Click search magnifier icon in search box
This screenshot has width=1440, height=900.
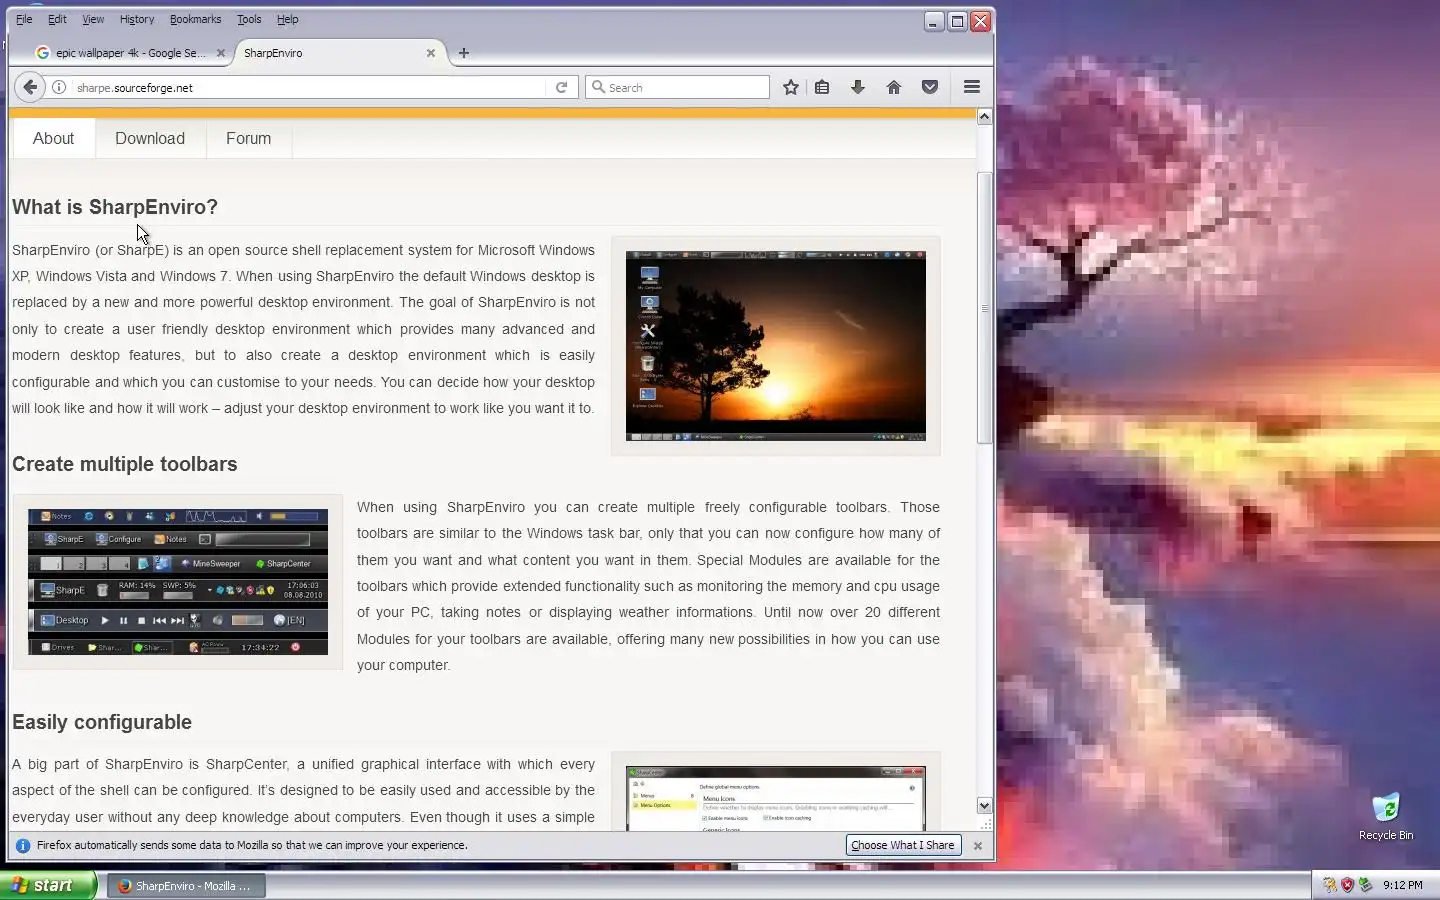click(599, 87)
